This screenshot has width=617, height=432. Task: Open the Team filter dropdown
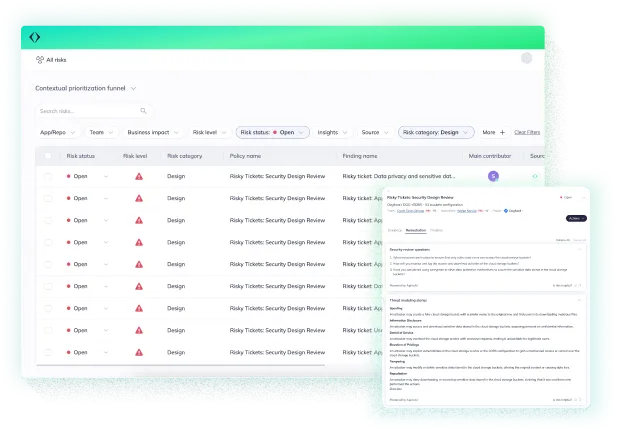(101, 133)
